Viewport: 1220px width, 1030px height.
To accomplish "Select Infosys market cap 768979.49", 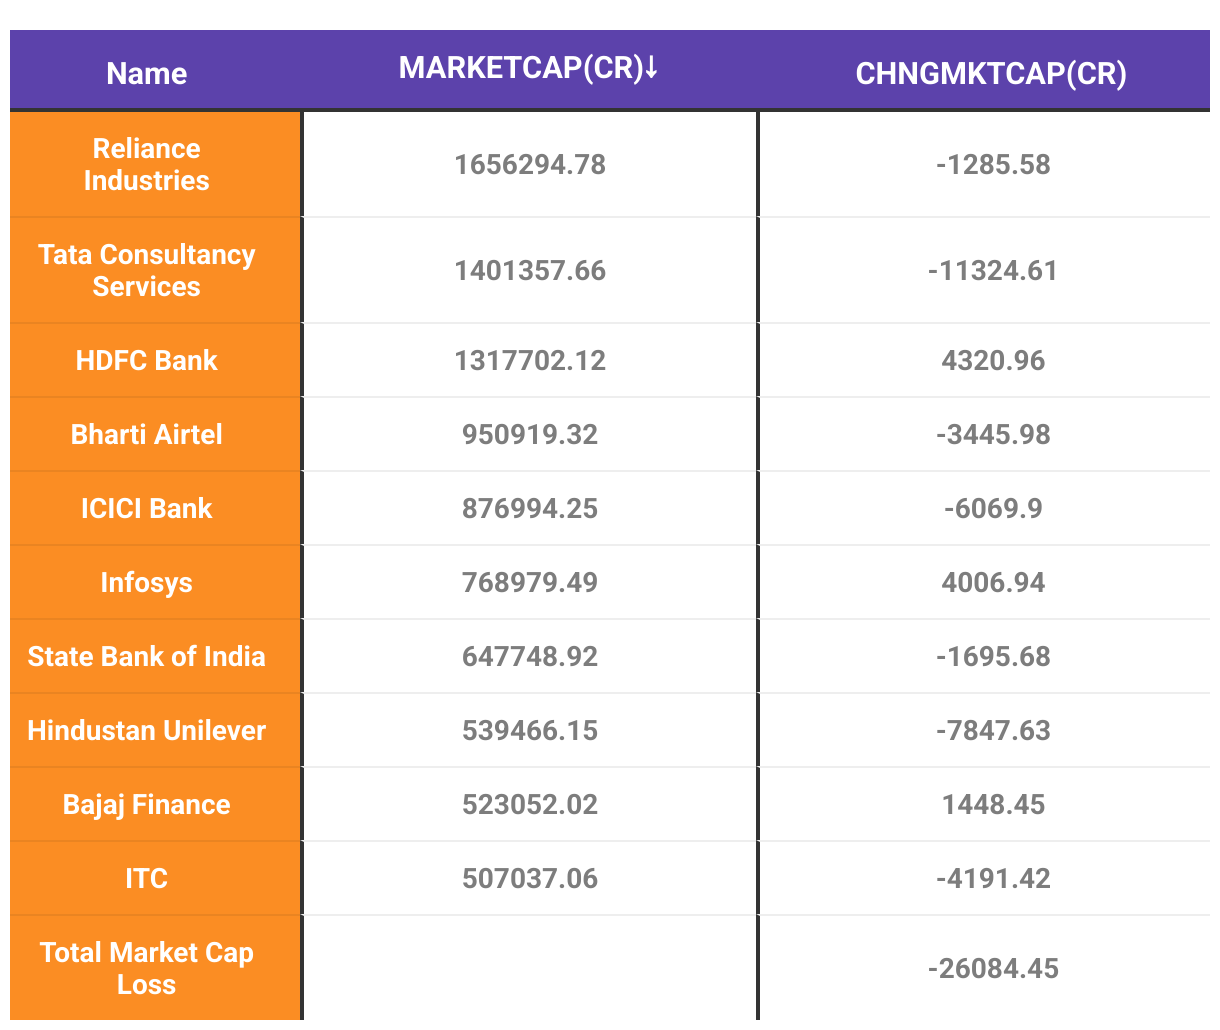I will [530, 582].
